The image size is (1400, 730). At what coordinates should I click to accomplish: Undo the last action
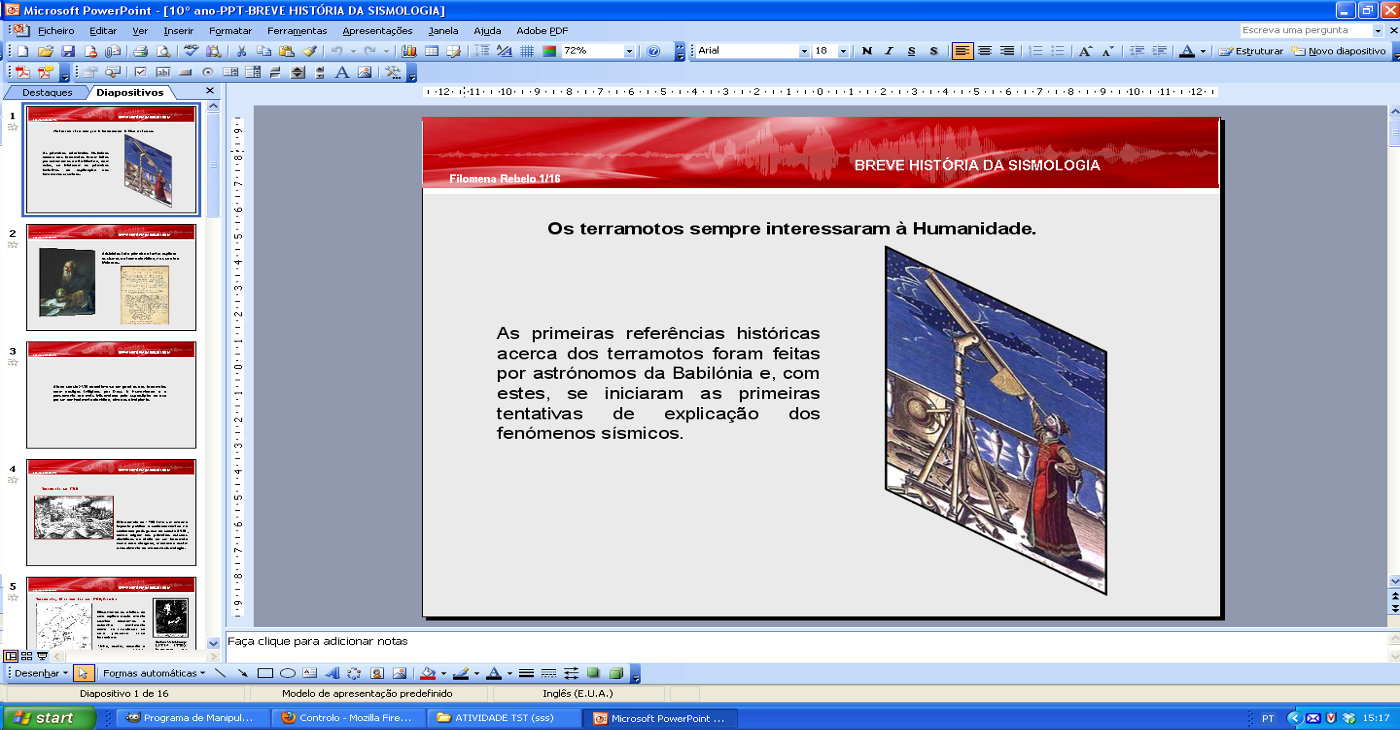click(x=337, y=51)
